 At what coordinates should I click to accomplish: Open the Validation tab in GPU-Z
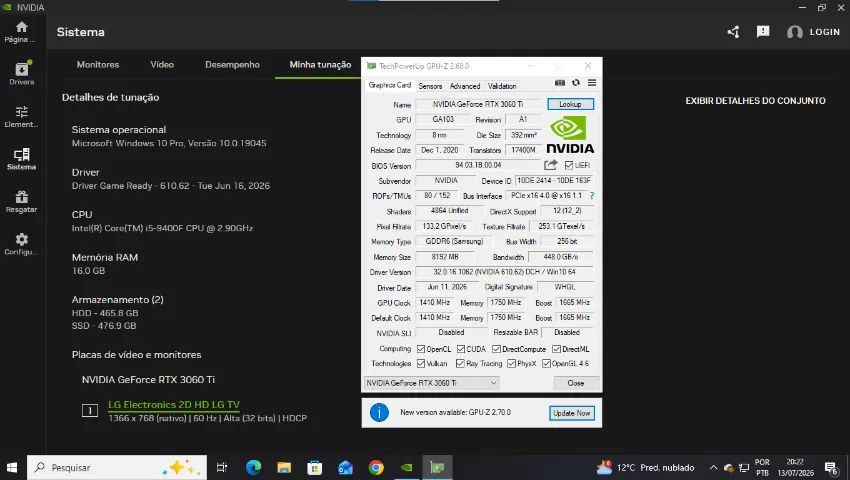(502, 86)
